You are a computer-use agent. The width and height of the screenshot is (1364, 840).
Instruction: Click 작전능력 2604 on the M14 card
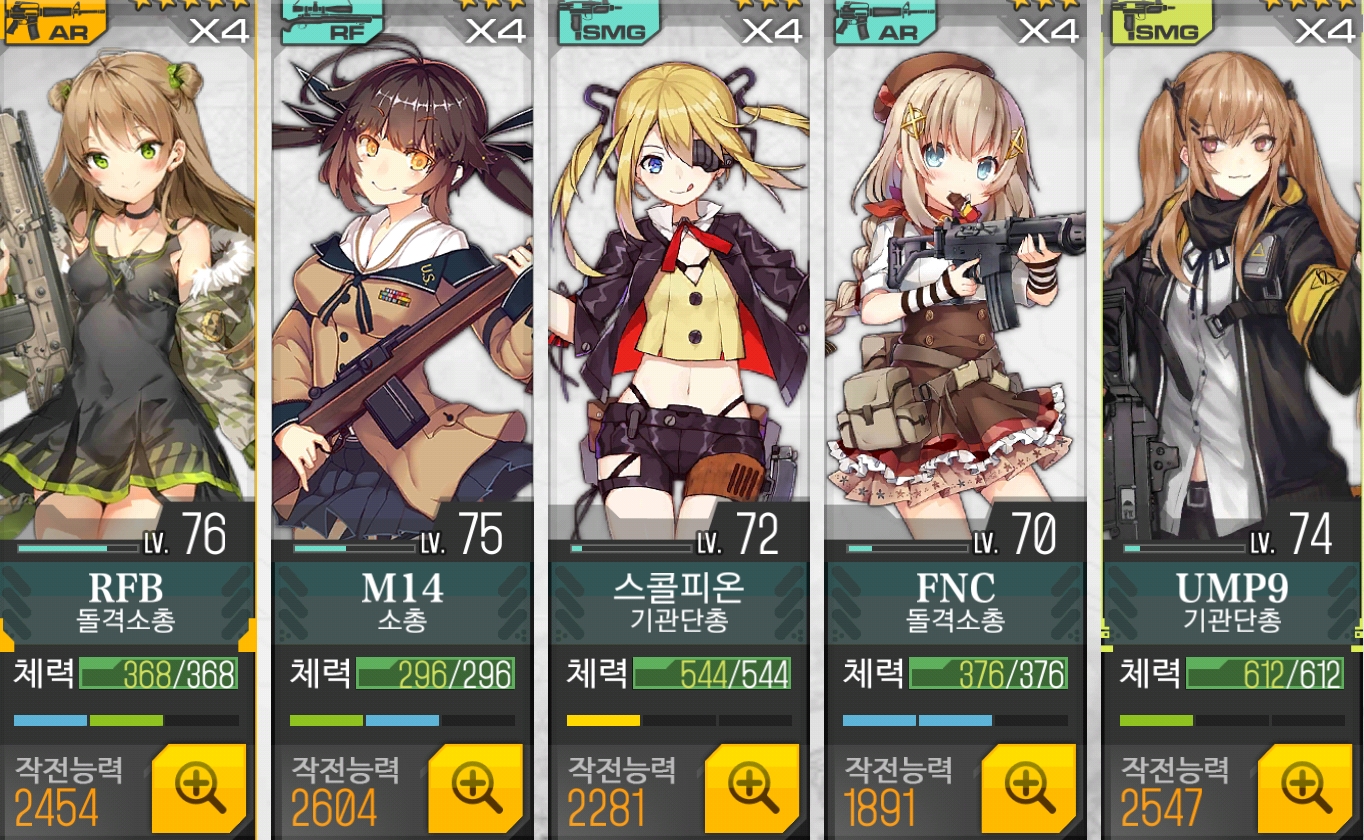[346, 791]
